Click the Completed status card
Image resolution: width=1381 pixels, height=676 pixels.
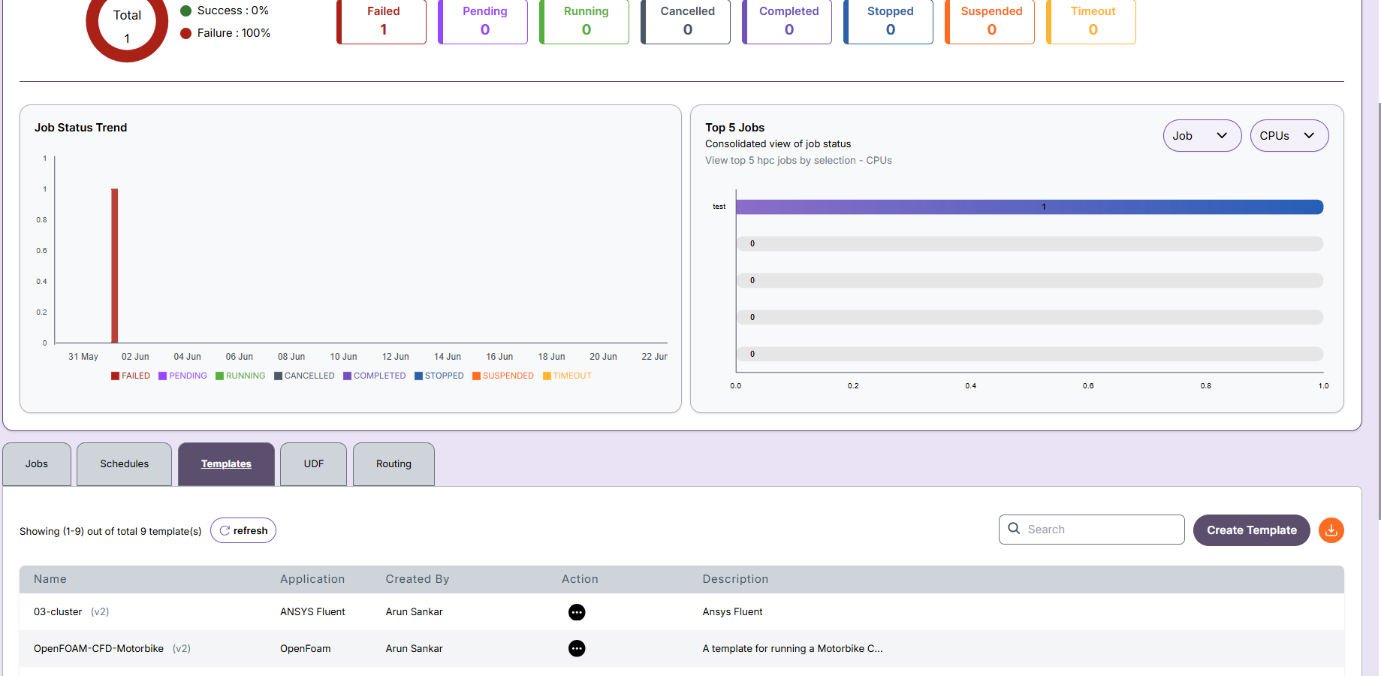click(788, 21)
